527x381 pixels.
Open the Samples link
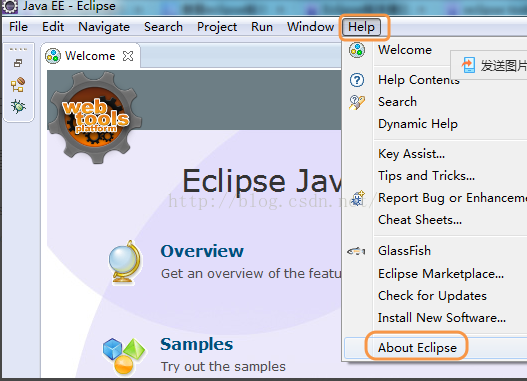(x=197, y=344)
